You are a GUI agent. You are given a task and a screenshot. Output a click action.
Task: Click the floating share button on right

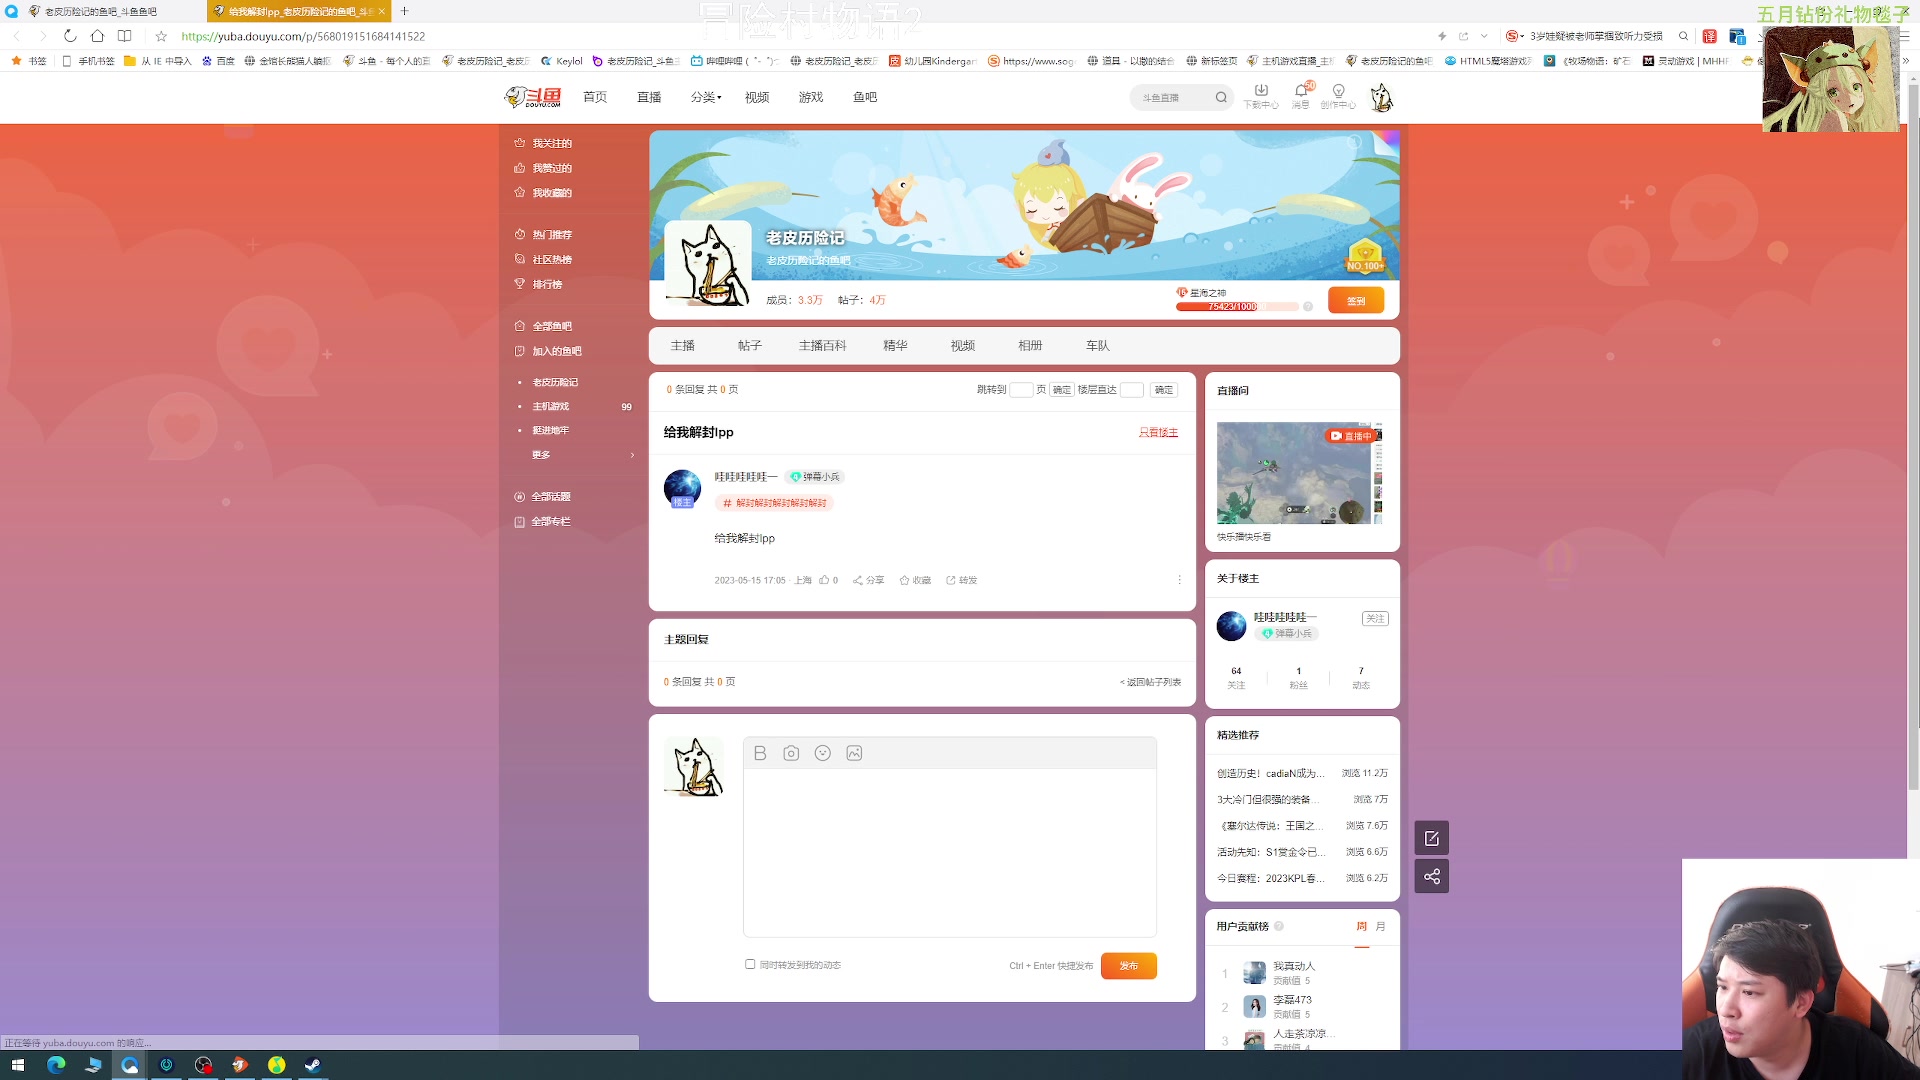(x=1431, y=876)
